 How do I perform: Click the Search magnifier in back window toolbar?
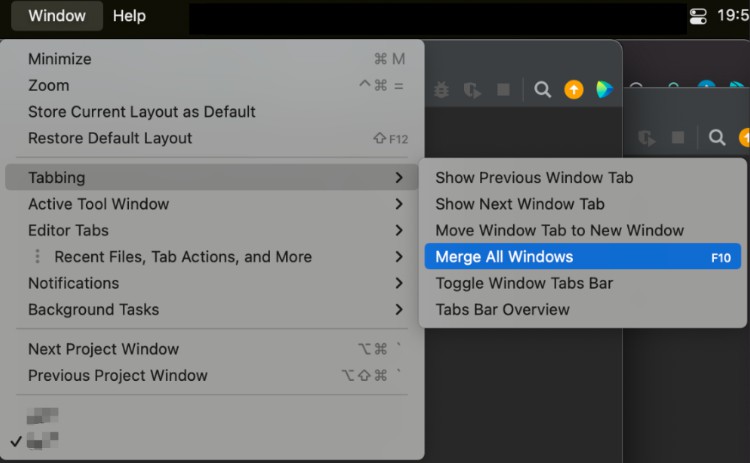(717, 138)
